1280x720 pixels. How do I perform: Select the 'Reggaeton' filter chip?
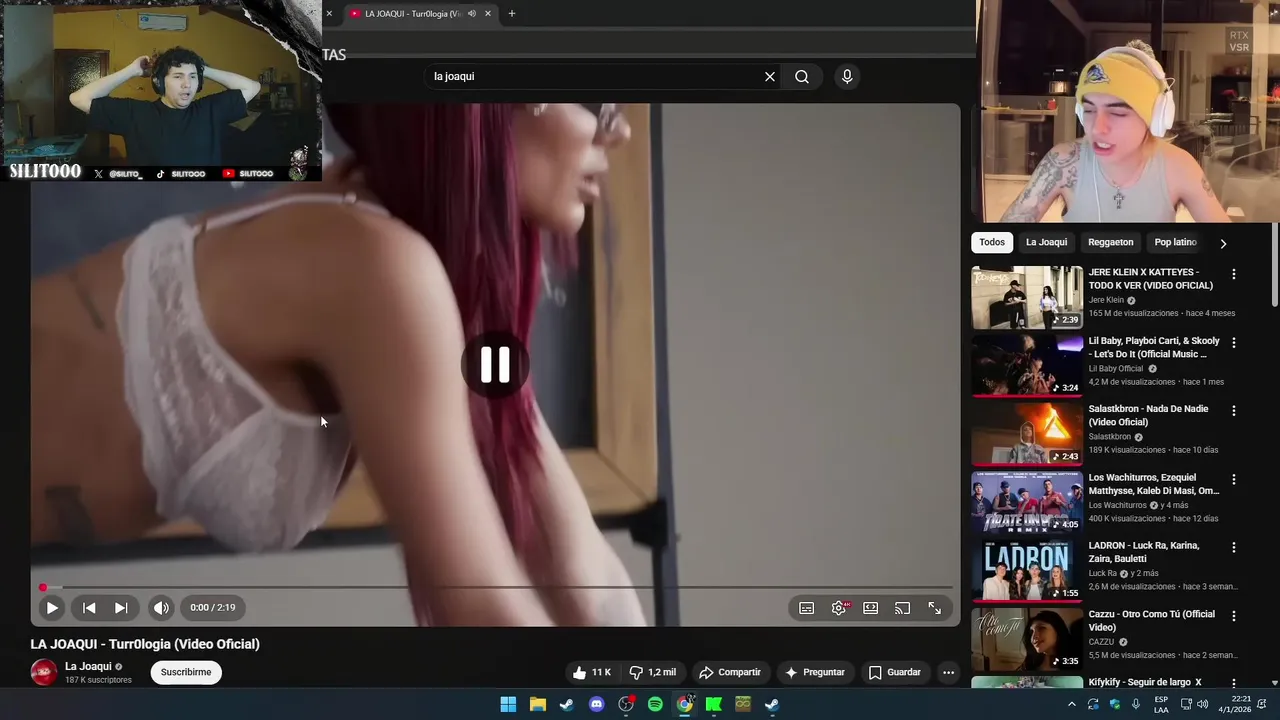point(1110,242)
